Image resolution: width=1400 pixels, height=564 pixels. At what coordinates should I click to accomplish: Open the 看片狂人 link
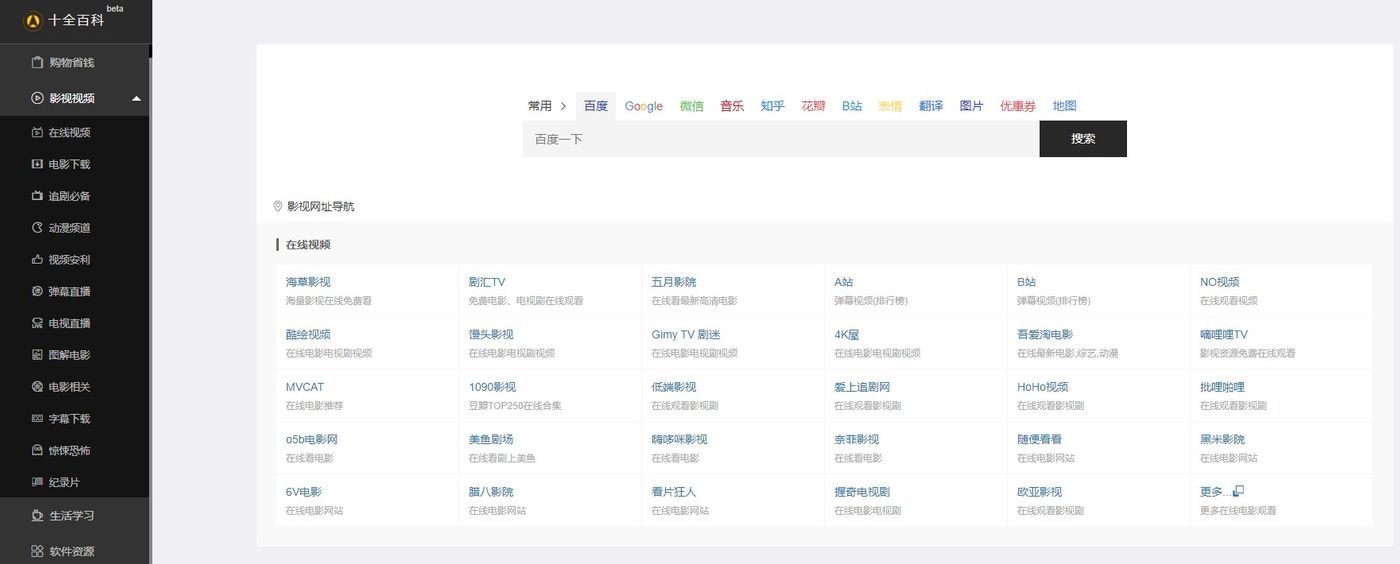(x=674, y=492)
